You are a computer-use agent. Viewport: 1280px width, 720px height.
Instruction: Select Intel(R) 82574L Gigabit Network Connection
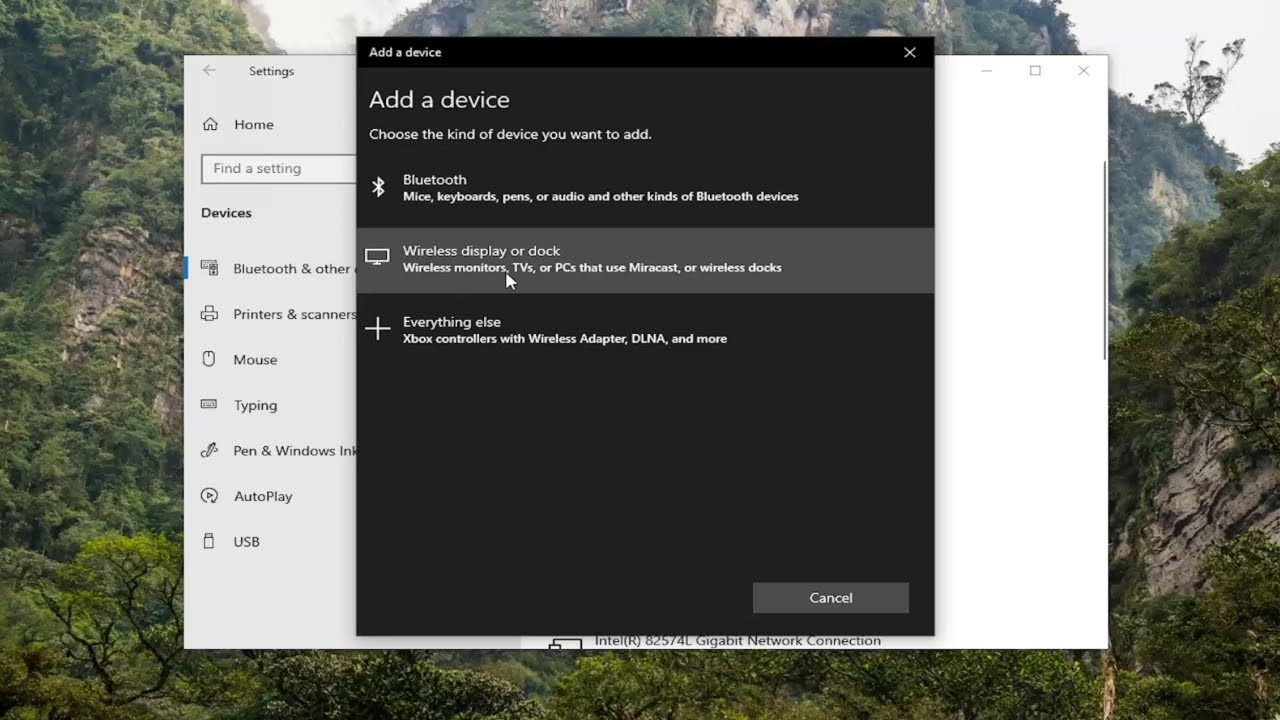click(737, 640)
